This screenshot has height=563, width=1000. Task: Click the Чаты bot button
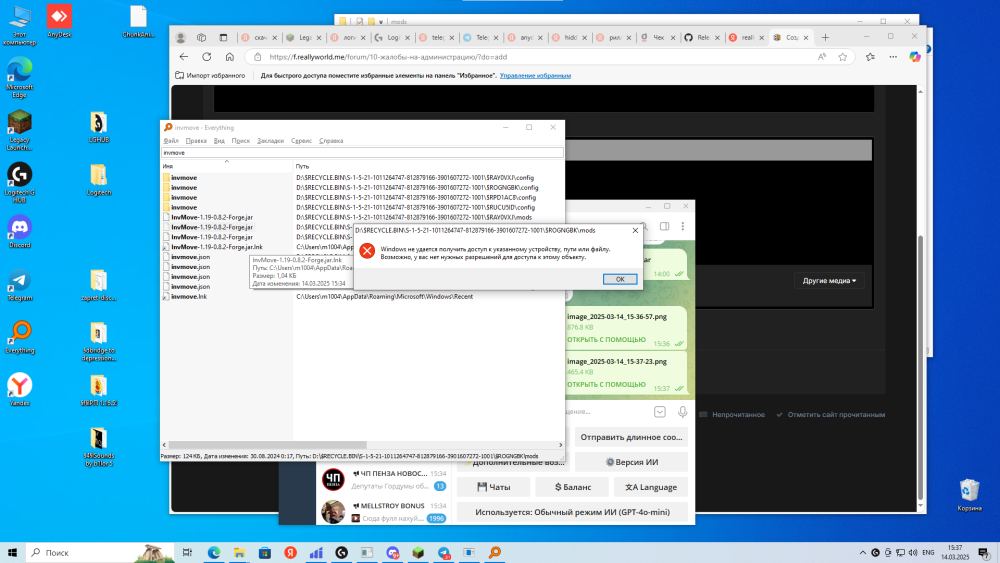(493, 486)
